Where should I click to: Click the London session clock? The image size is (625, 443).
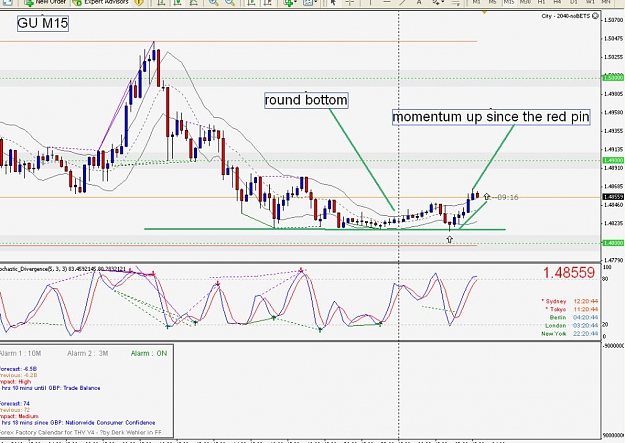point(572,325)
